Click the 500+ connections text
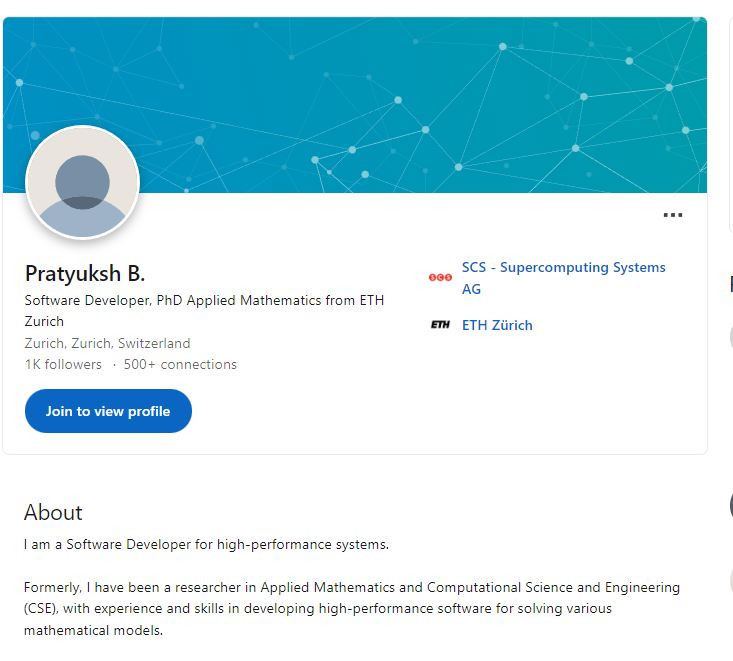Image resolution: width=733 pixels, height=661 pixels. 180,364
